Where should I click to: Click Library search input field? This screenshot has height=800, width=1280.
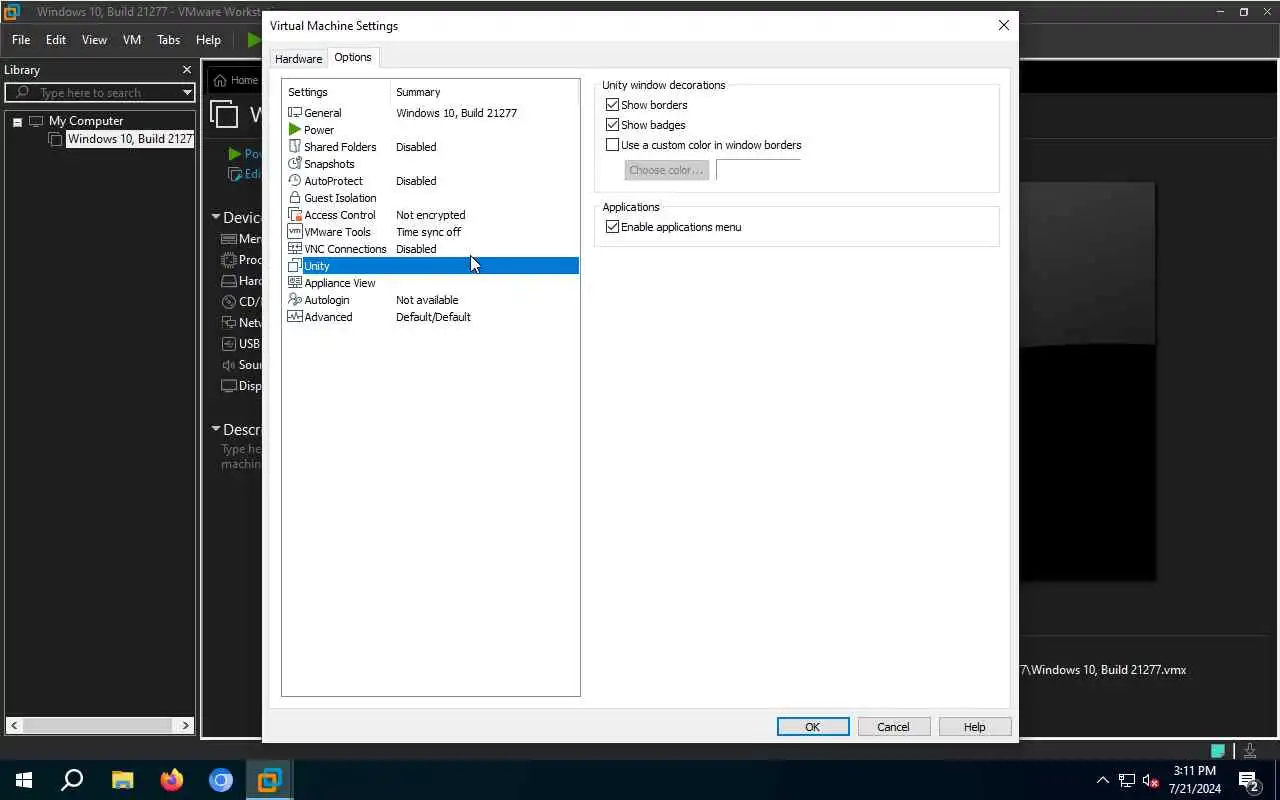pyautogui.click(x=100, y=93)
